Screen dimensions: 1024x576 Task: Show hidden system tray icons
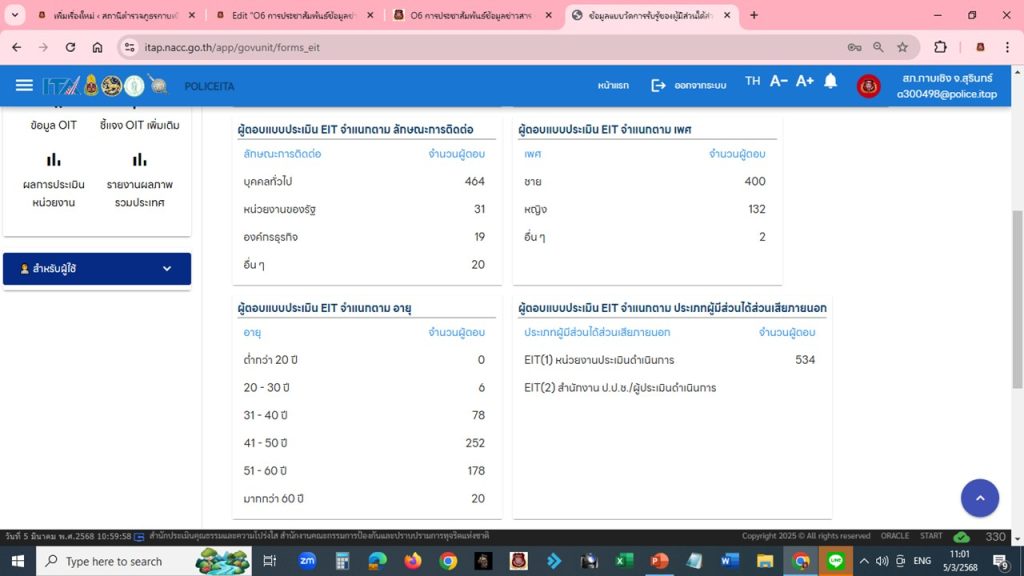coord(864,561)
